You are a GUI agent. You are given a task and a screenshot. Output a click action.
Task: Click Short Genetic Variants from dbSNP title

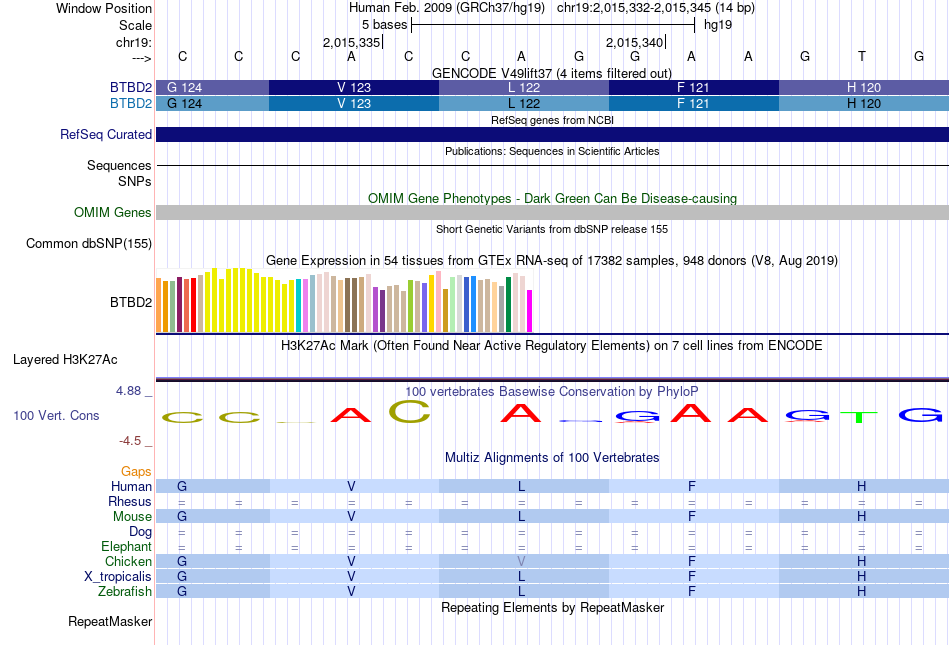pyautogui.click(x=552, y=229)
